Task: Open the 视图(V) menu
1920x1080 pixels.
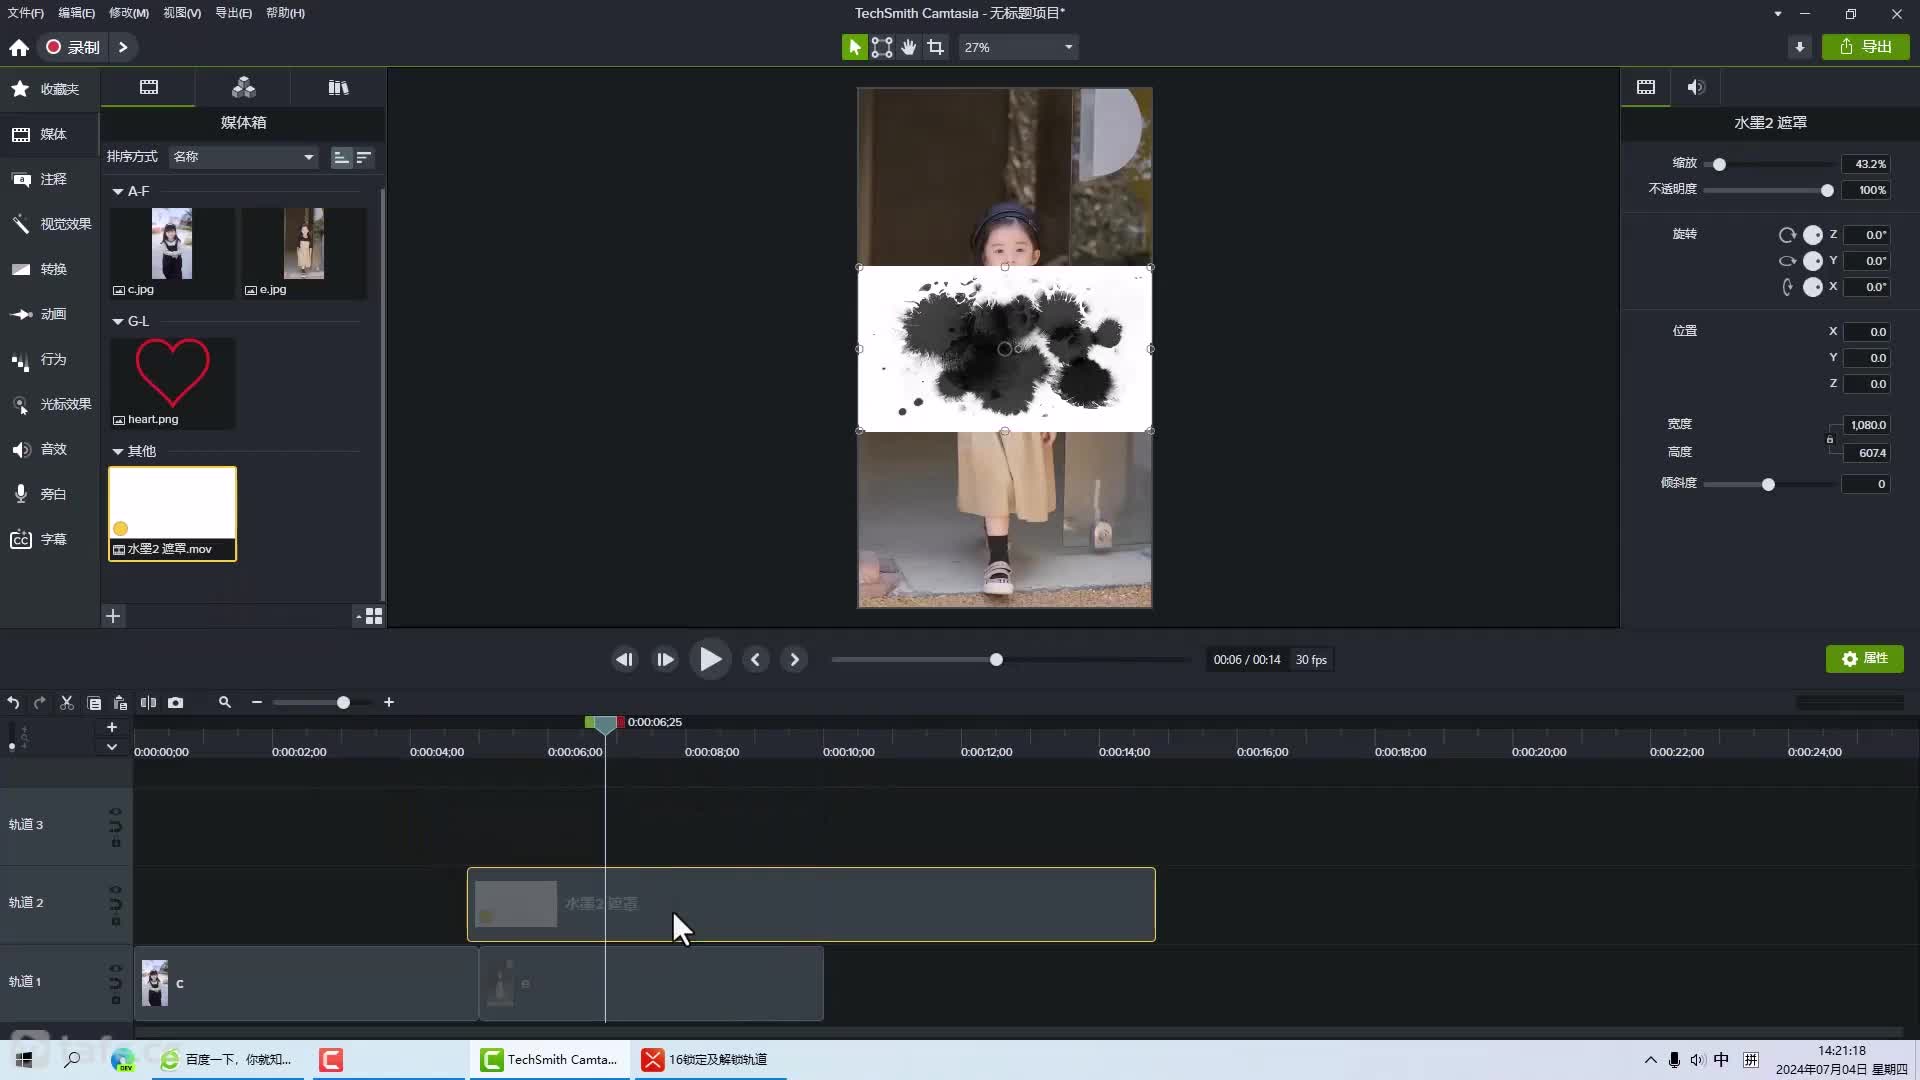Action: [x=182, y=13]
